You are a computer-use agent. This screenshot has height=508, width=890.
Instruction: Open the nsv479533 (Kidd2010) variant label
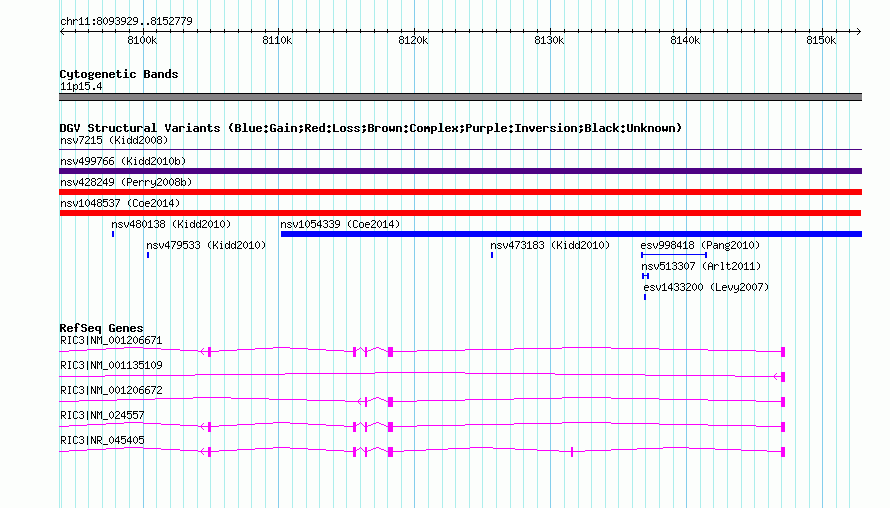pos(206,245)
